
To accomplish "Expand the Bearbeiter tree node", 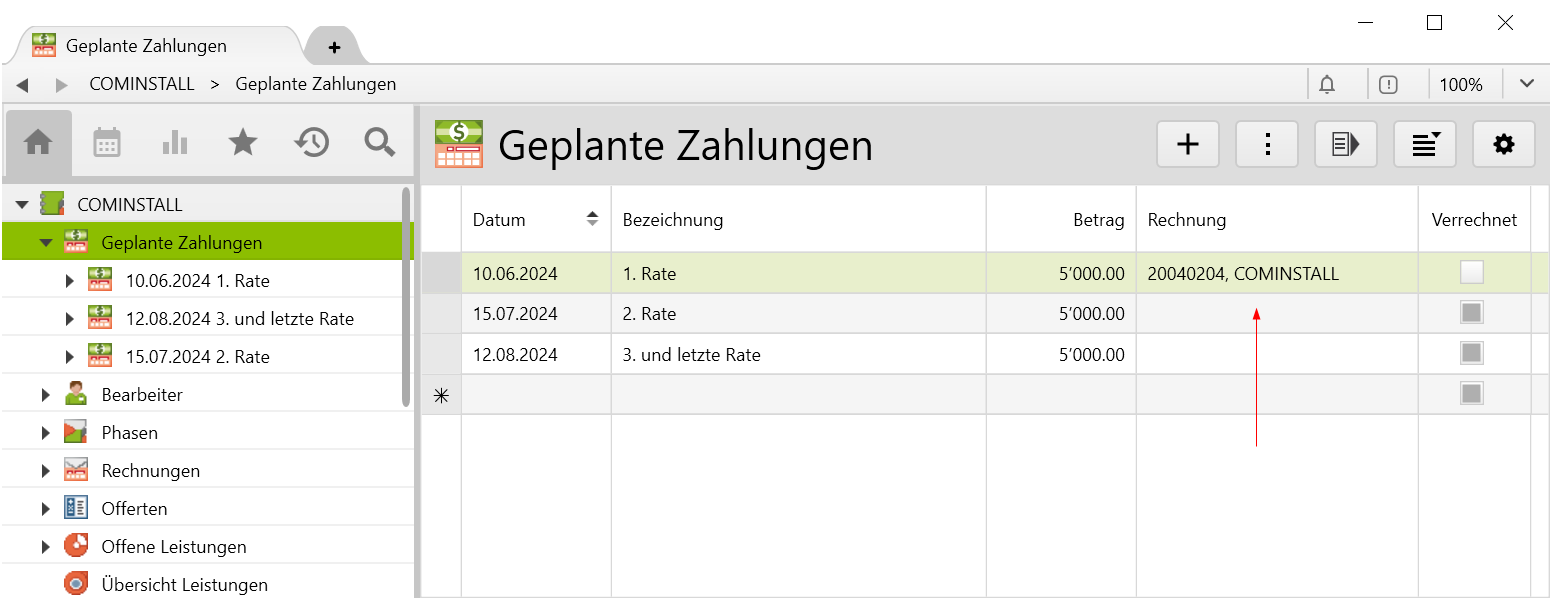I will pos(45,395).
